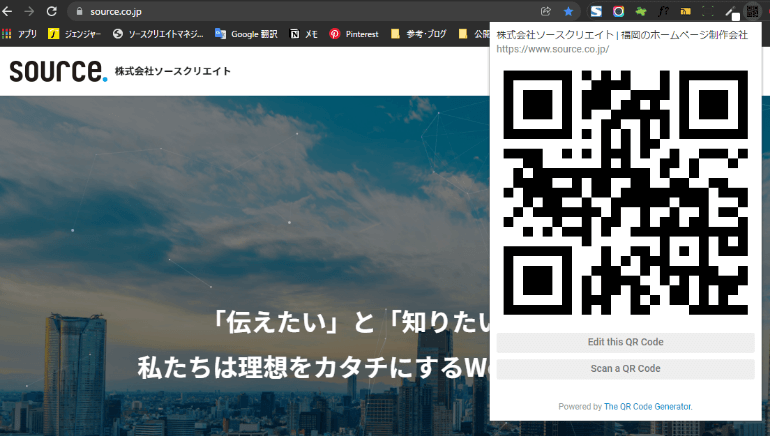Reload the current page

point(52,11)
